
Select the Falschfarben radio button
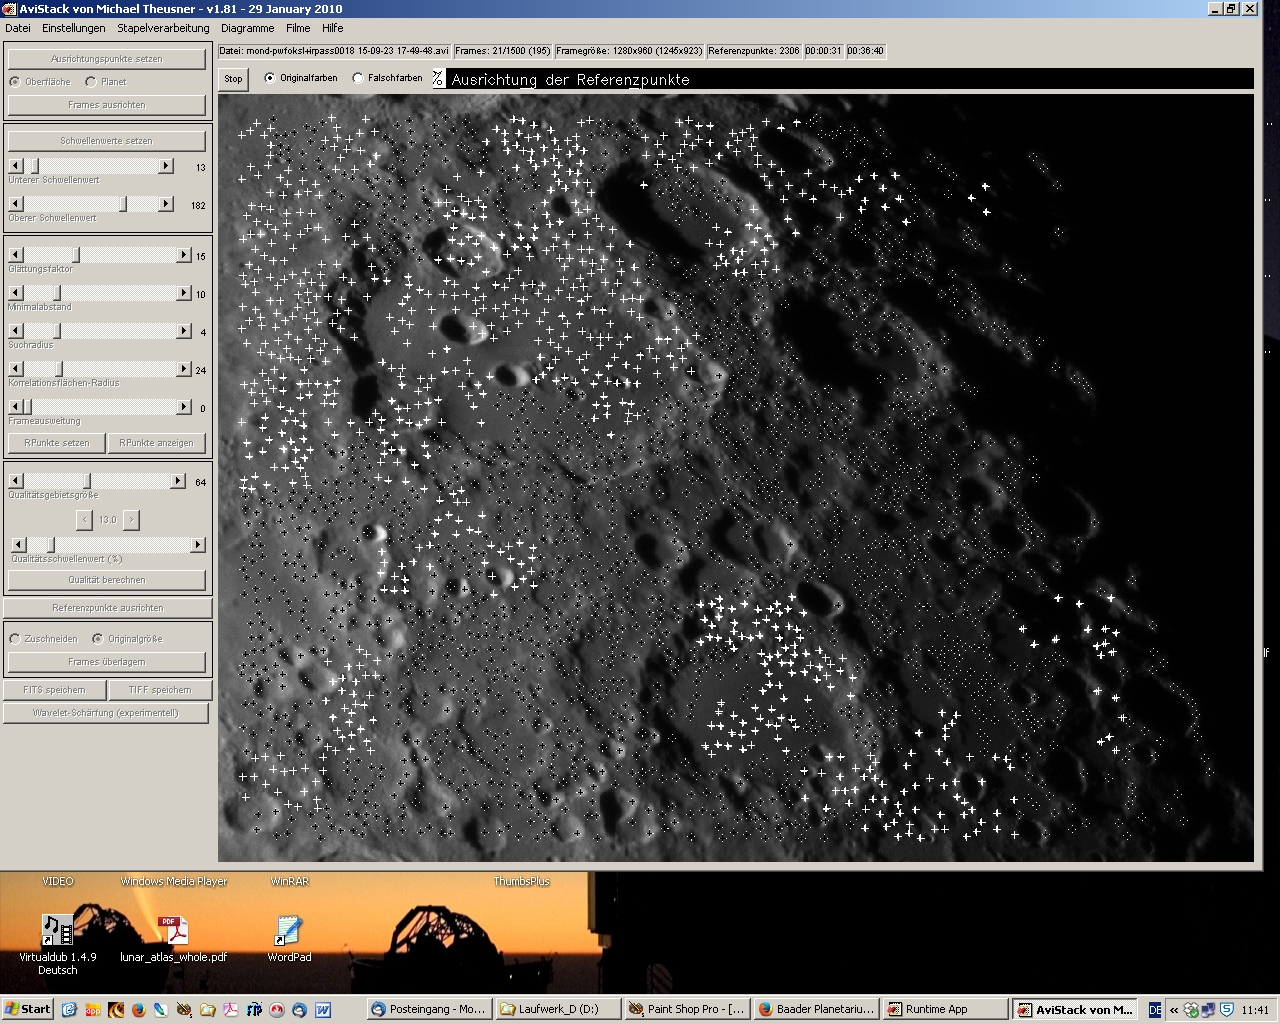click(358, 78)
